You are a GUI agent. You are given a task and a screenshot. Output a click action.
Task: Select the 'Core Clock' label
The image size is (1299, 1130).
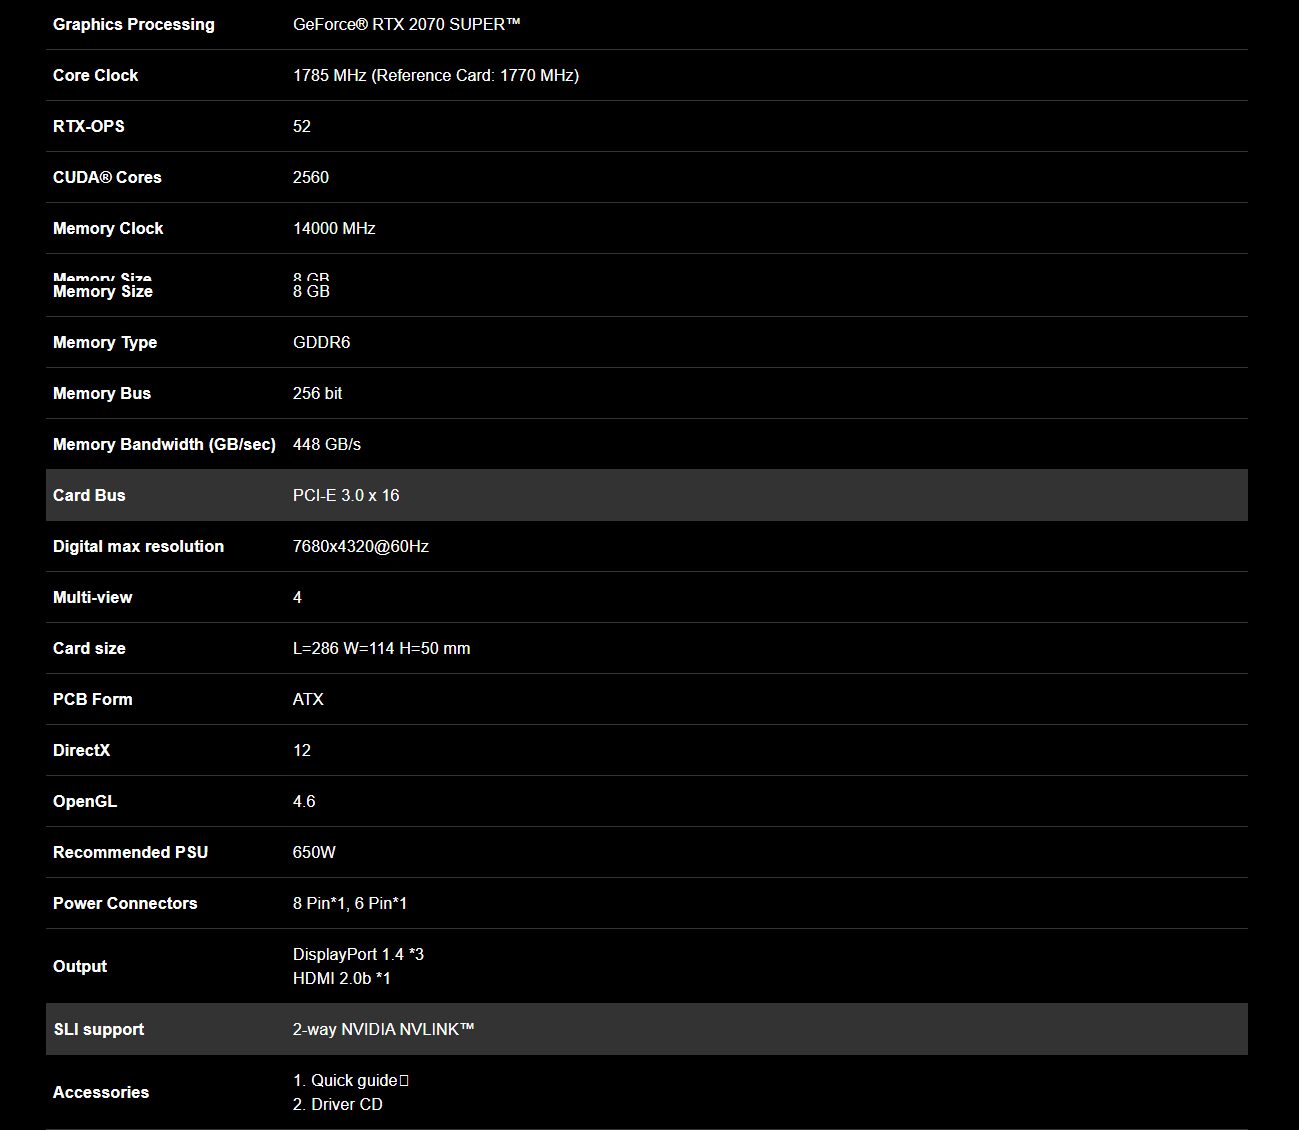95,75
